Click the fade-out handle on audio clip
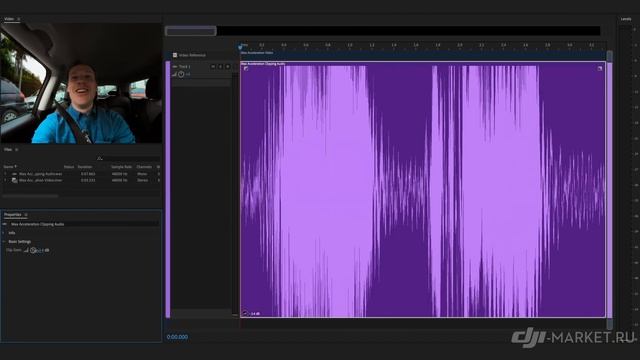 pos(600,69)
